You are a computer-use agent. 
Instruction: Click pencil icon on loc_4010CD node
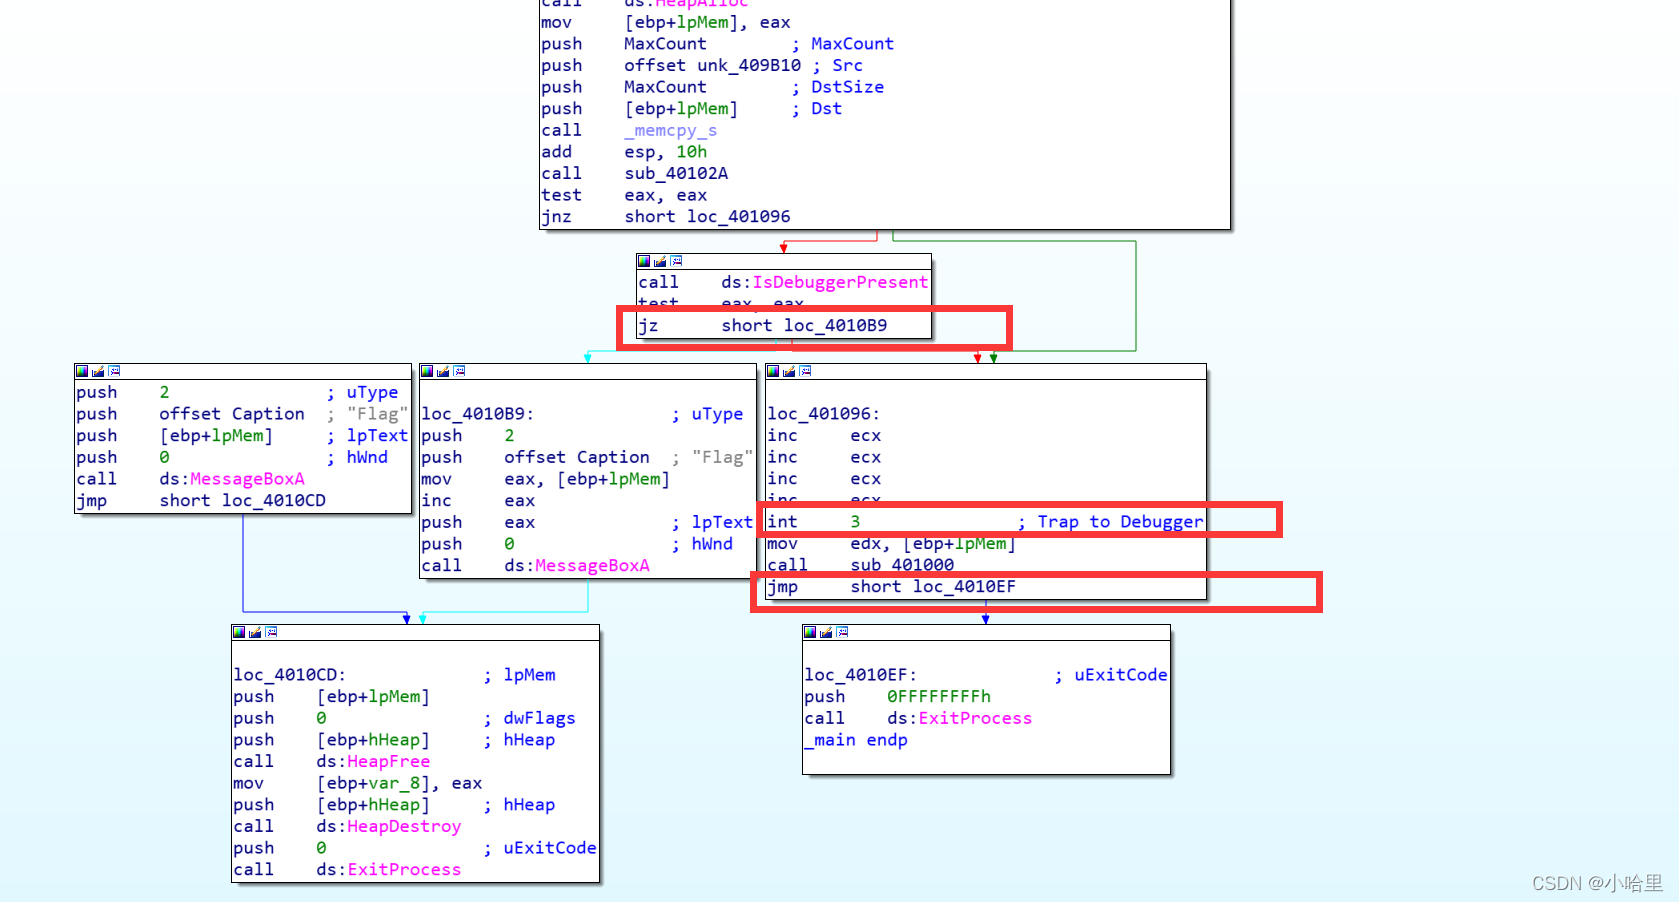coord(255,632)
